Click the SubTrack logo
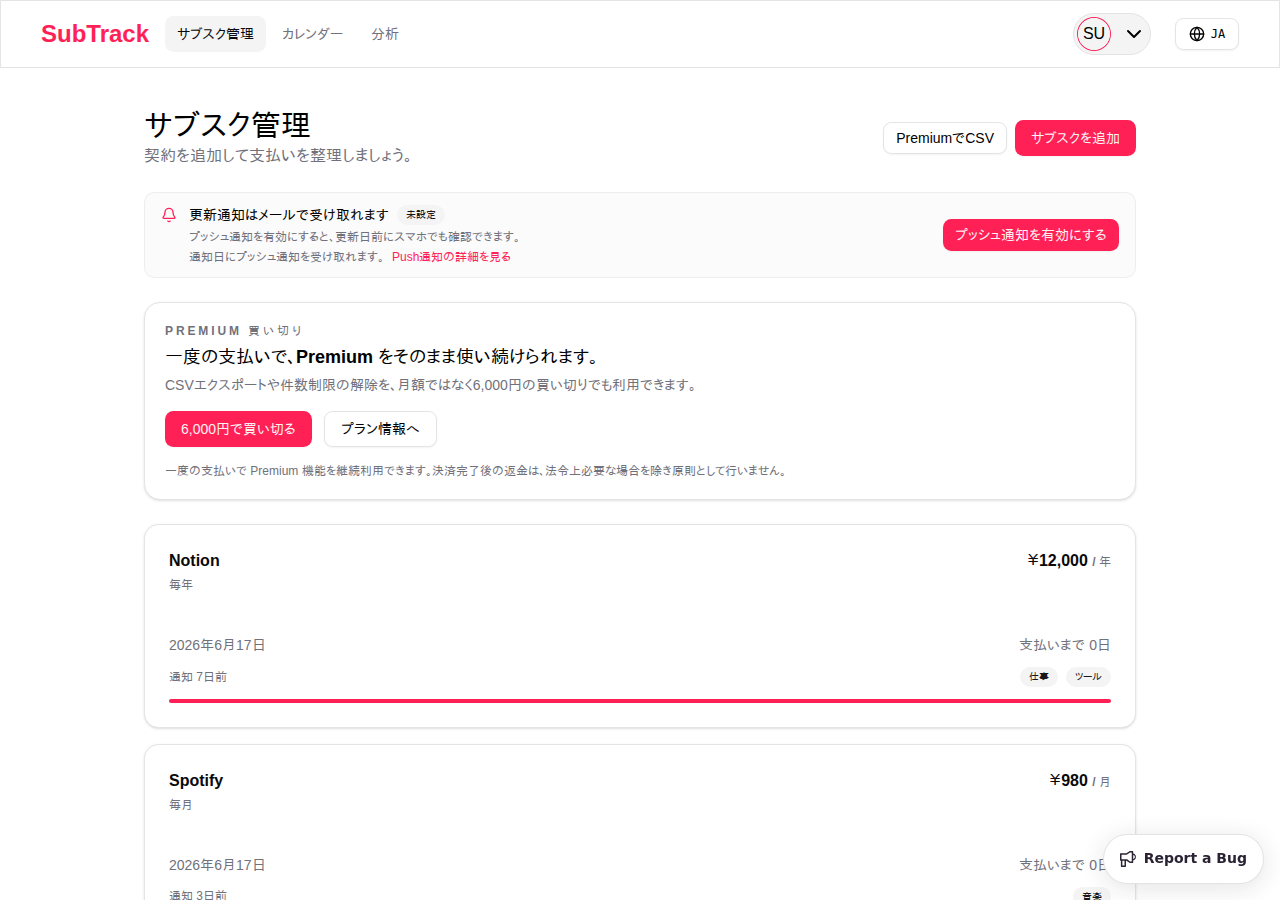 (x=95, y=34)
